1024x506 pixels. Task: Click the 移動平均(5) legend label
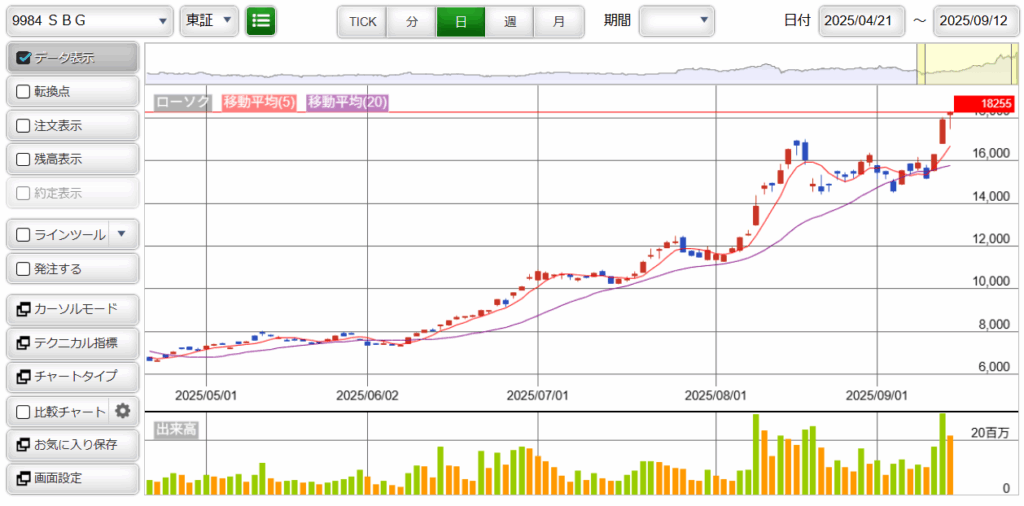click(x=259, y=102)
